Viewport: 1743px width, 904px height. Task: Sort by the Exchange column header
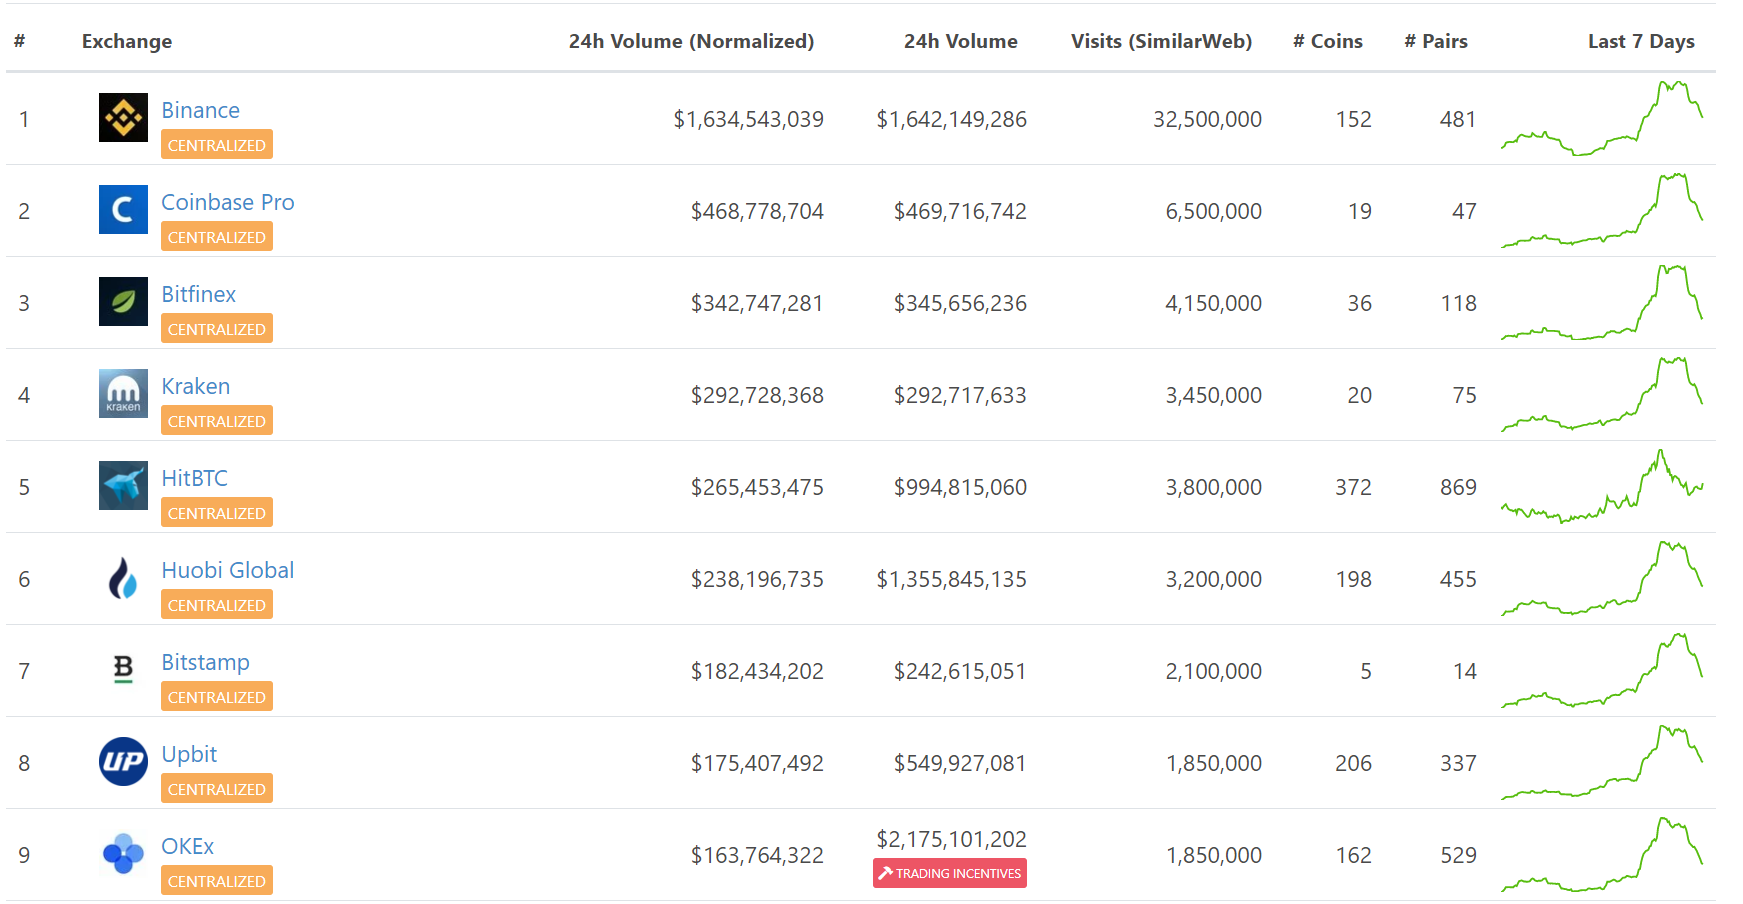[127, 41]
